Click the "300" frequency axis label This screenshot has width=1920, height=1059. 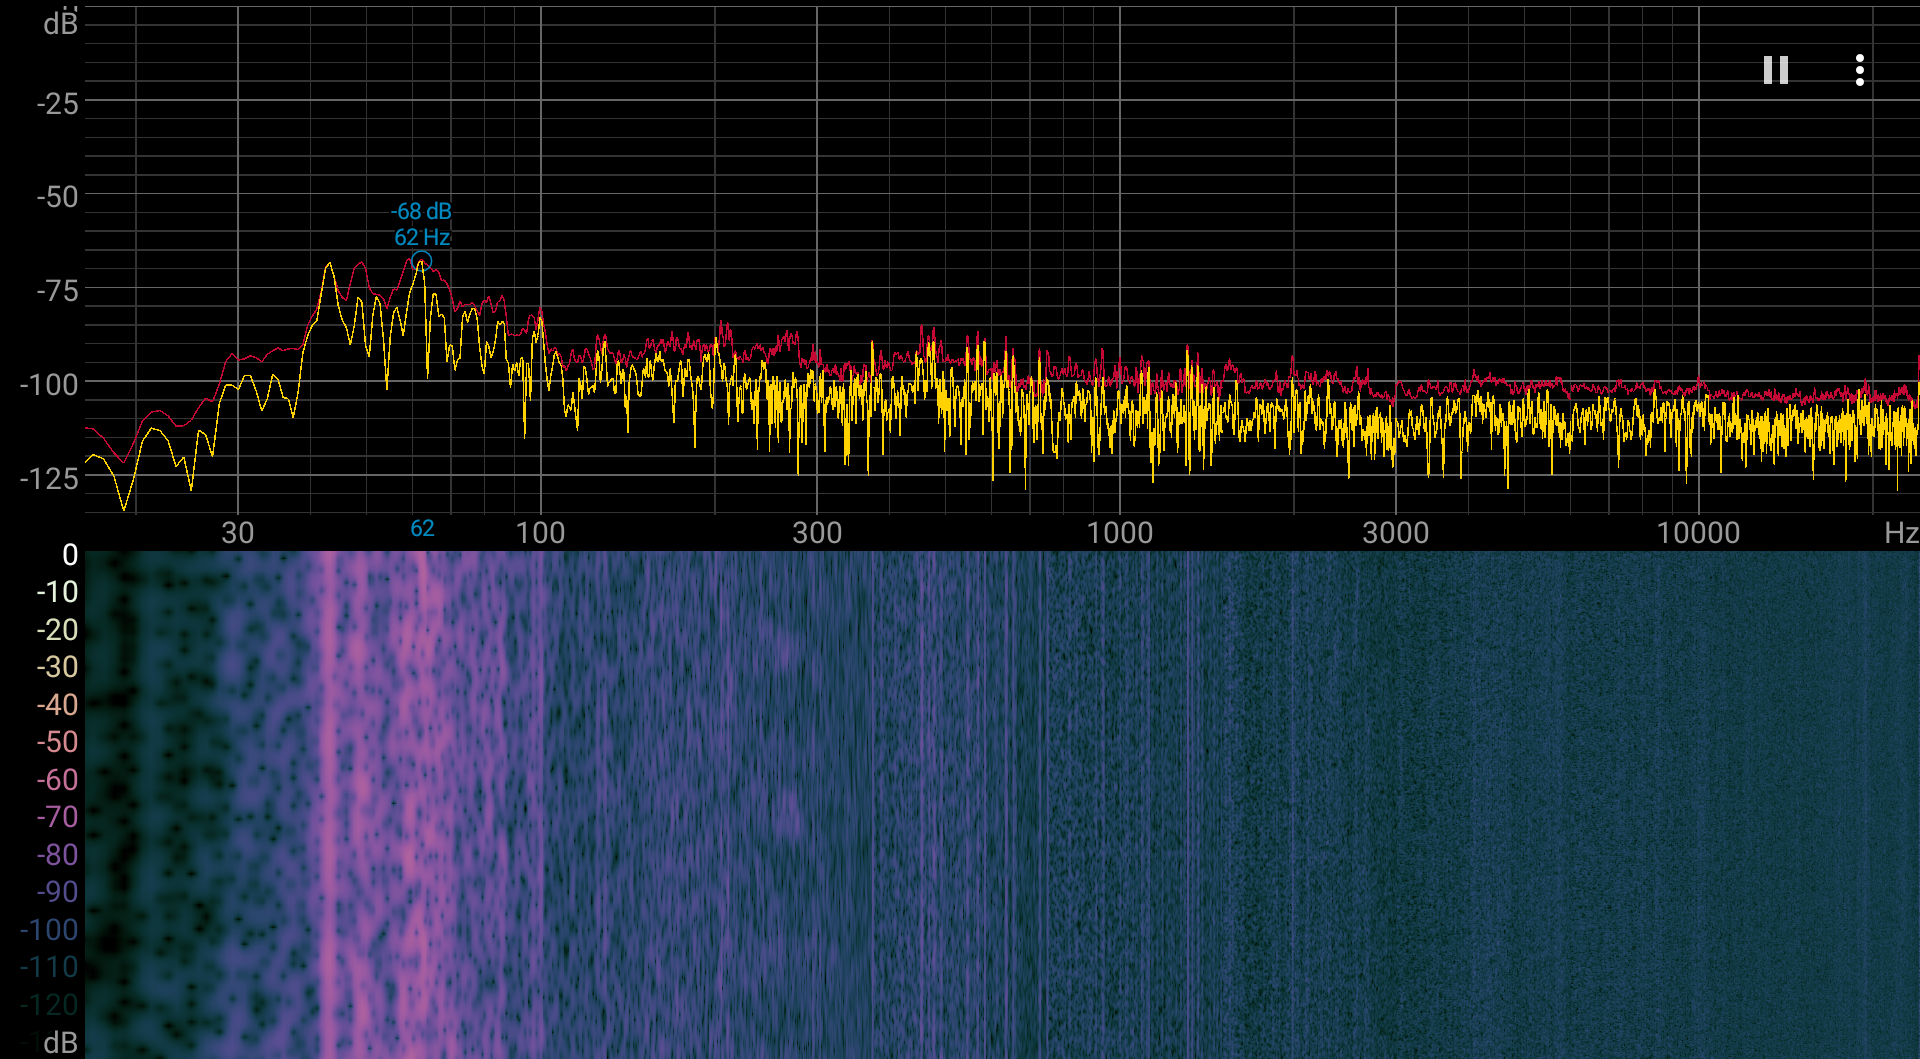click(x=817, y=532)
